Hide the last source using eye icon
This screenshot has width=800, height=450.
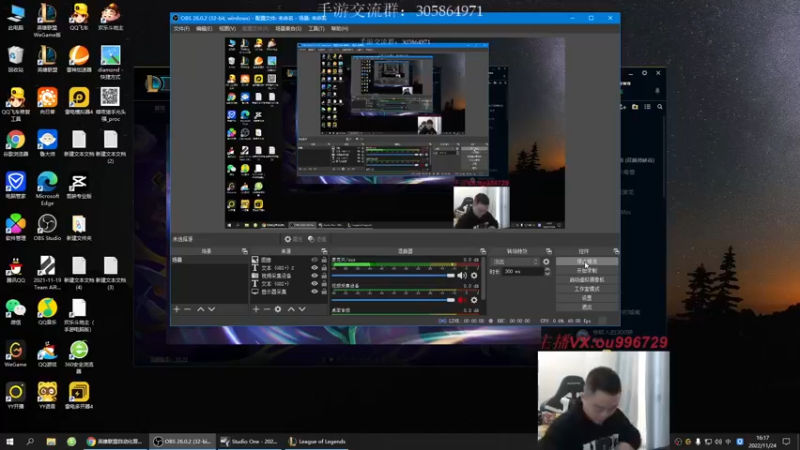click(x=314, y=291)
